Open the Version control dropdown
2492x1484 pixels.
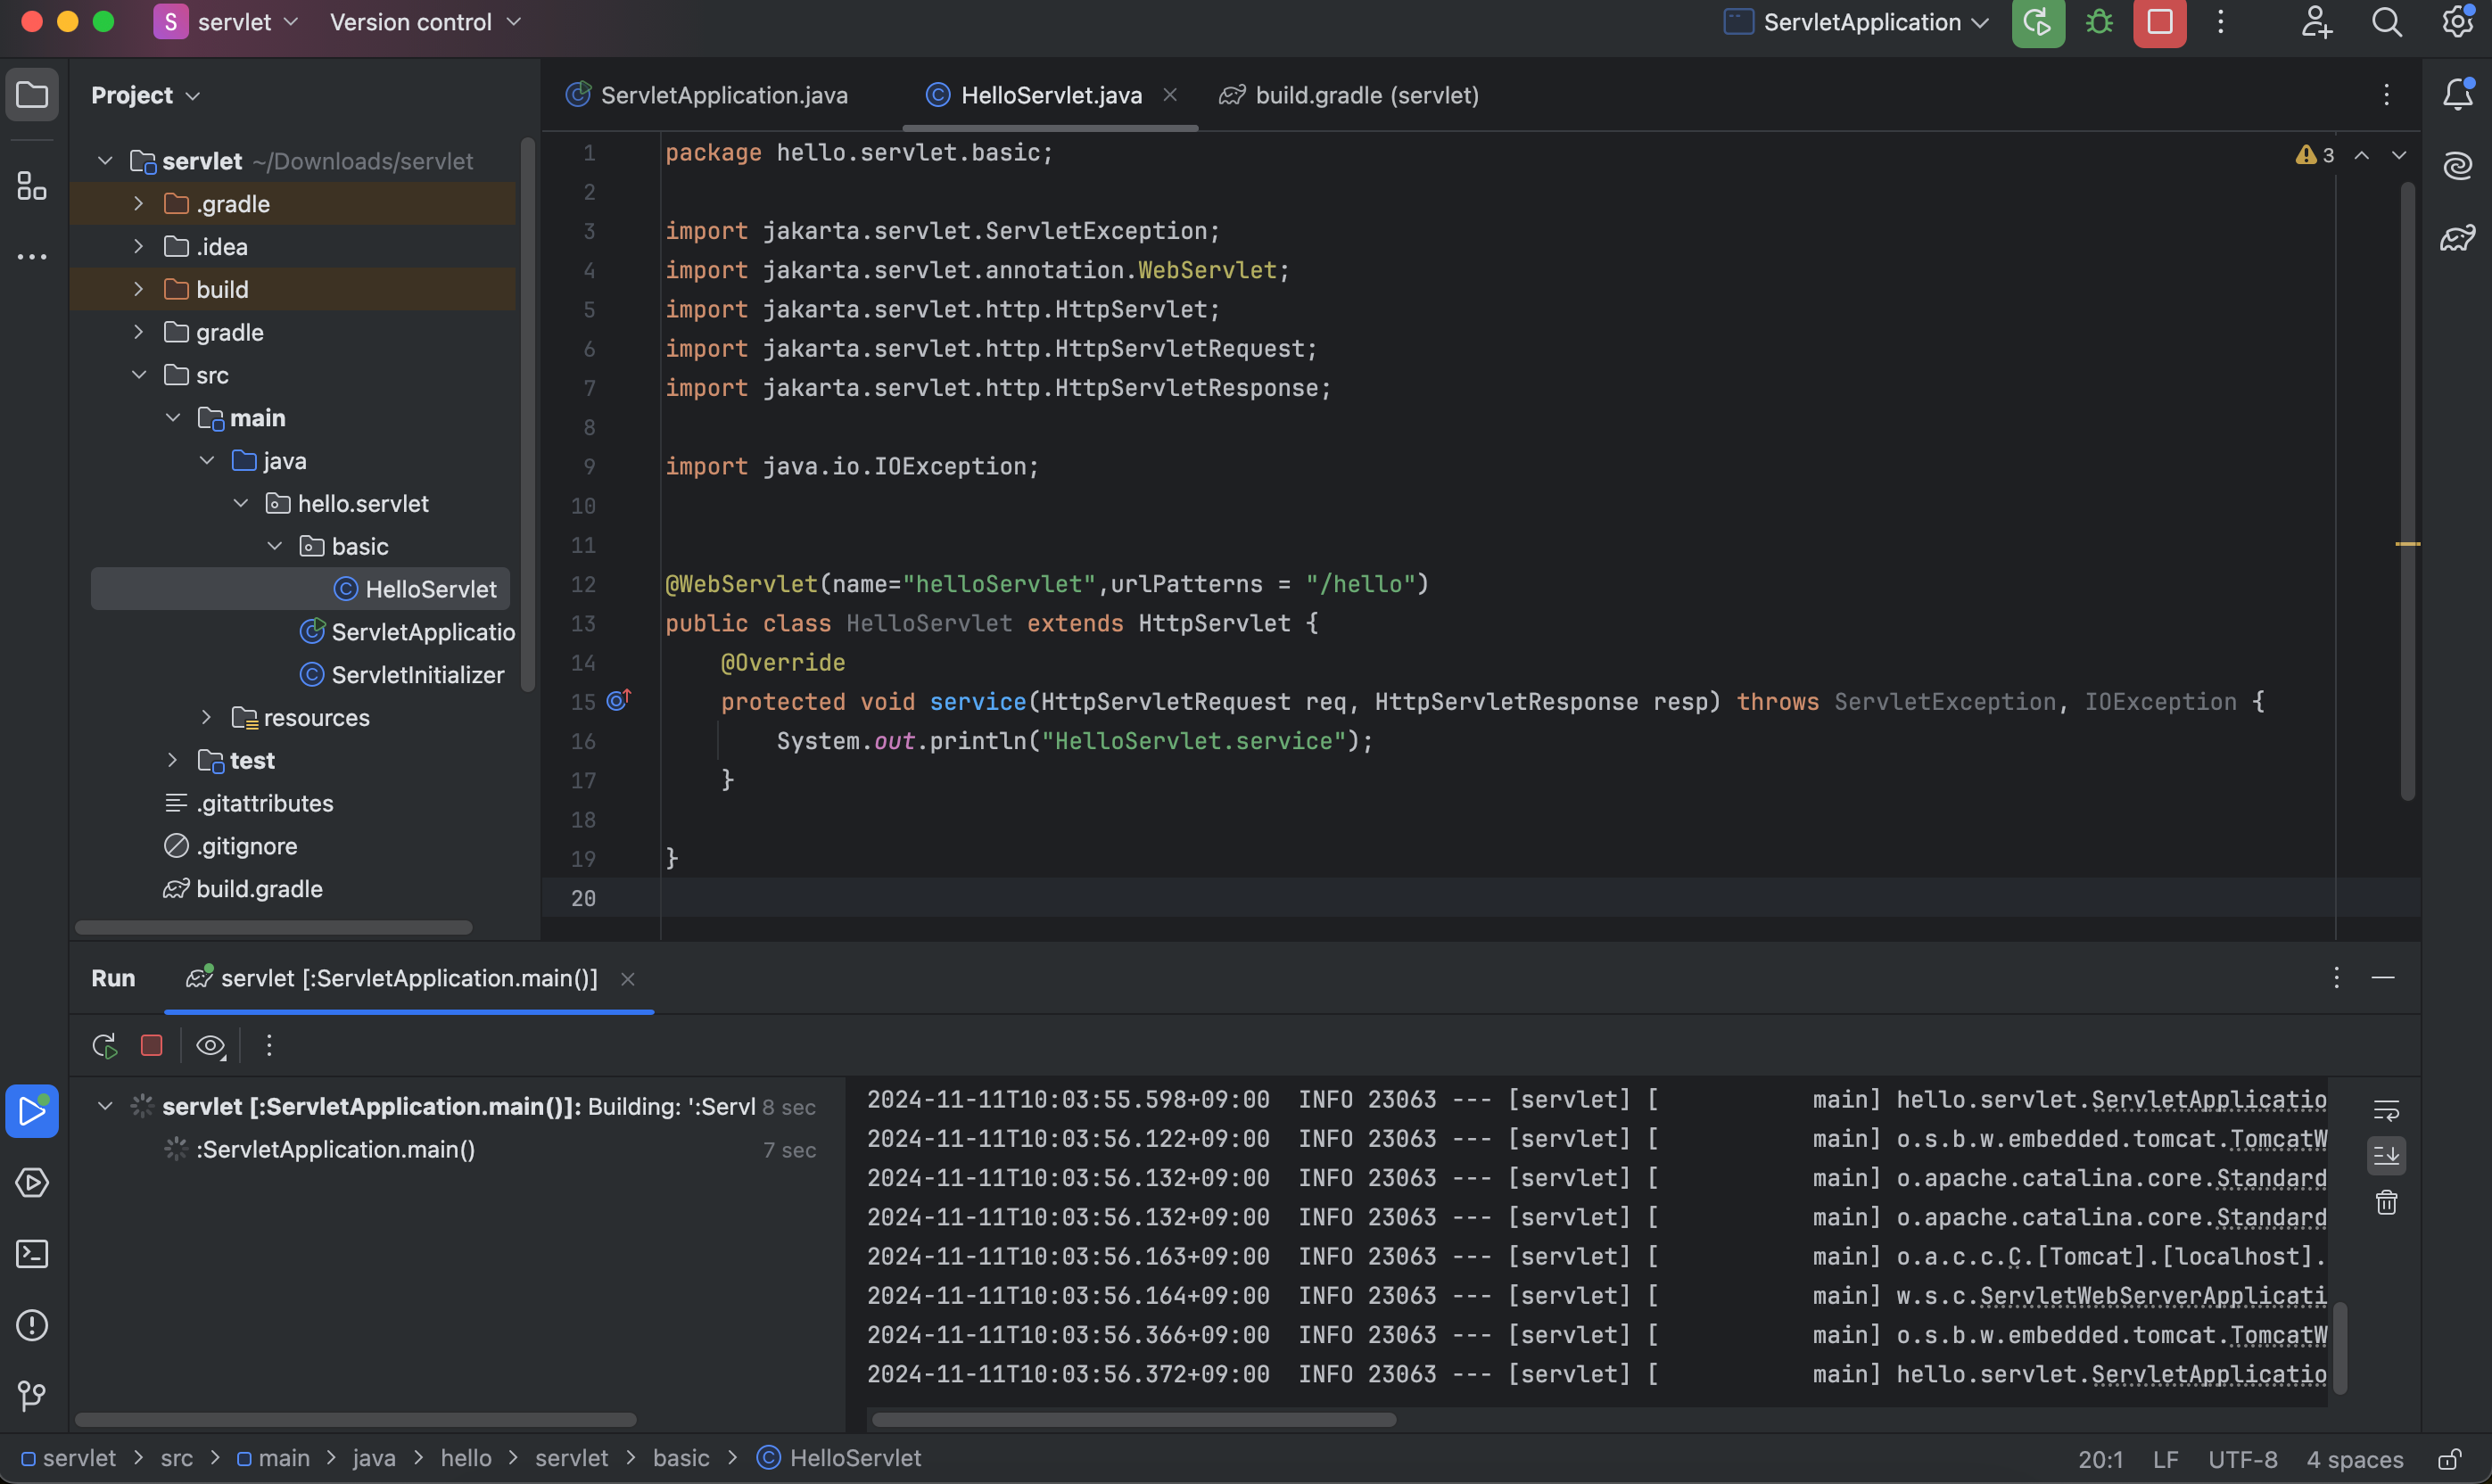tap(426, 22)
